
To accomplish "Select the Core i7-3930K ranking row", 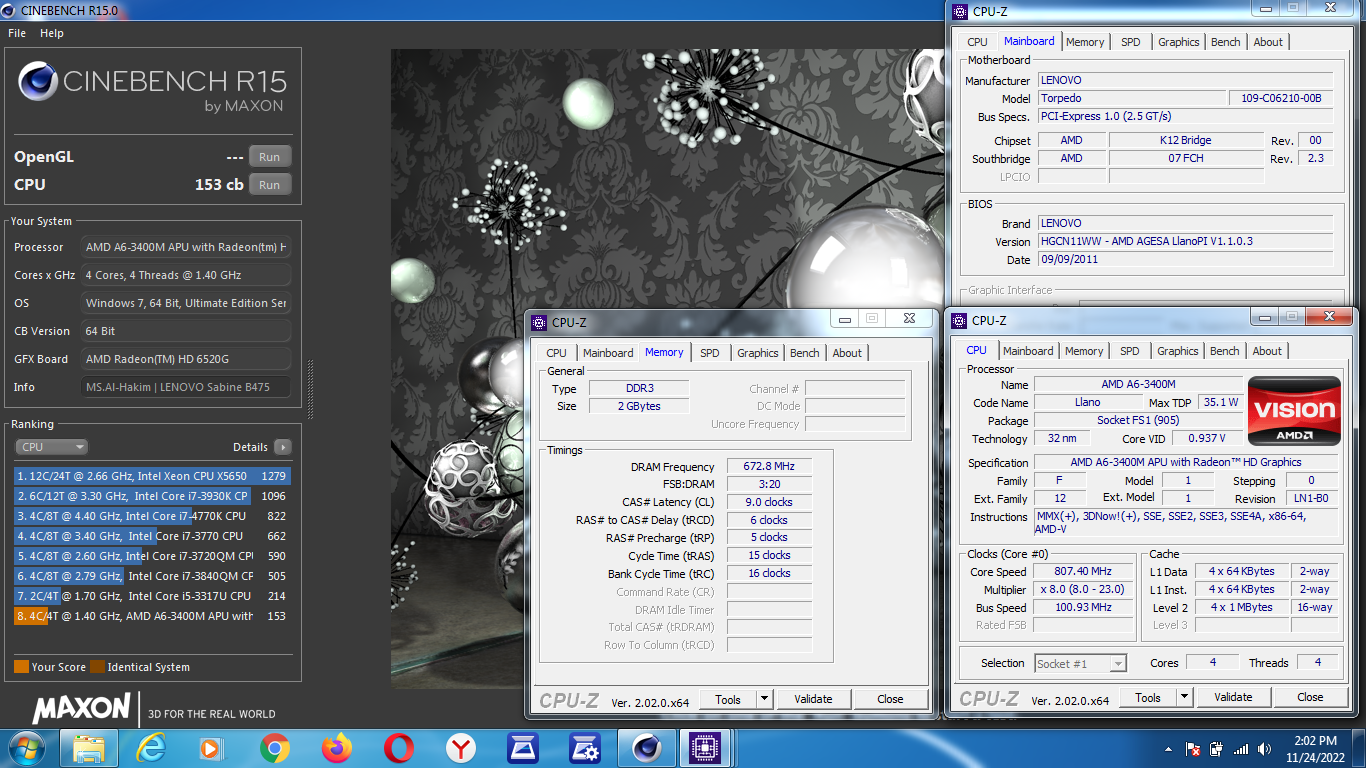I will pos(151,496).
